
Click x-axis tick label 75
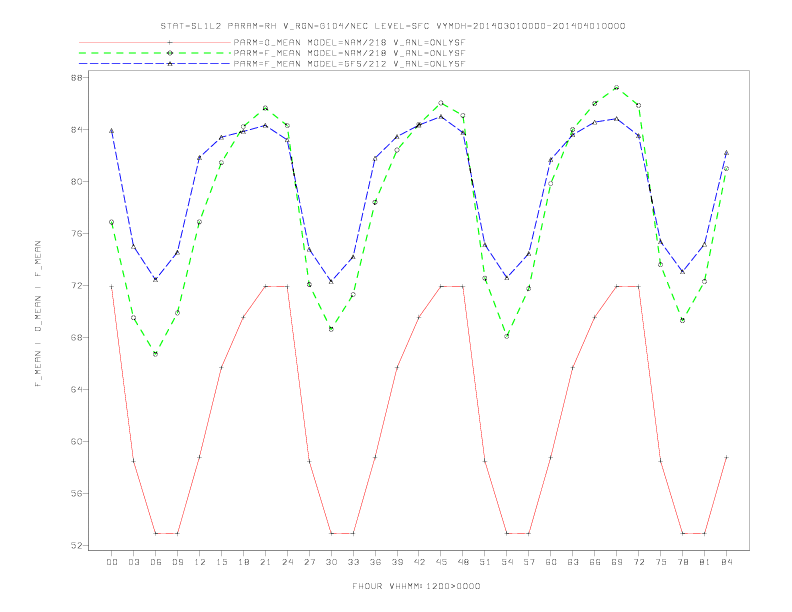pyautogui.click(x=661, y=562)
